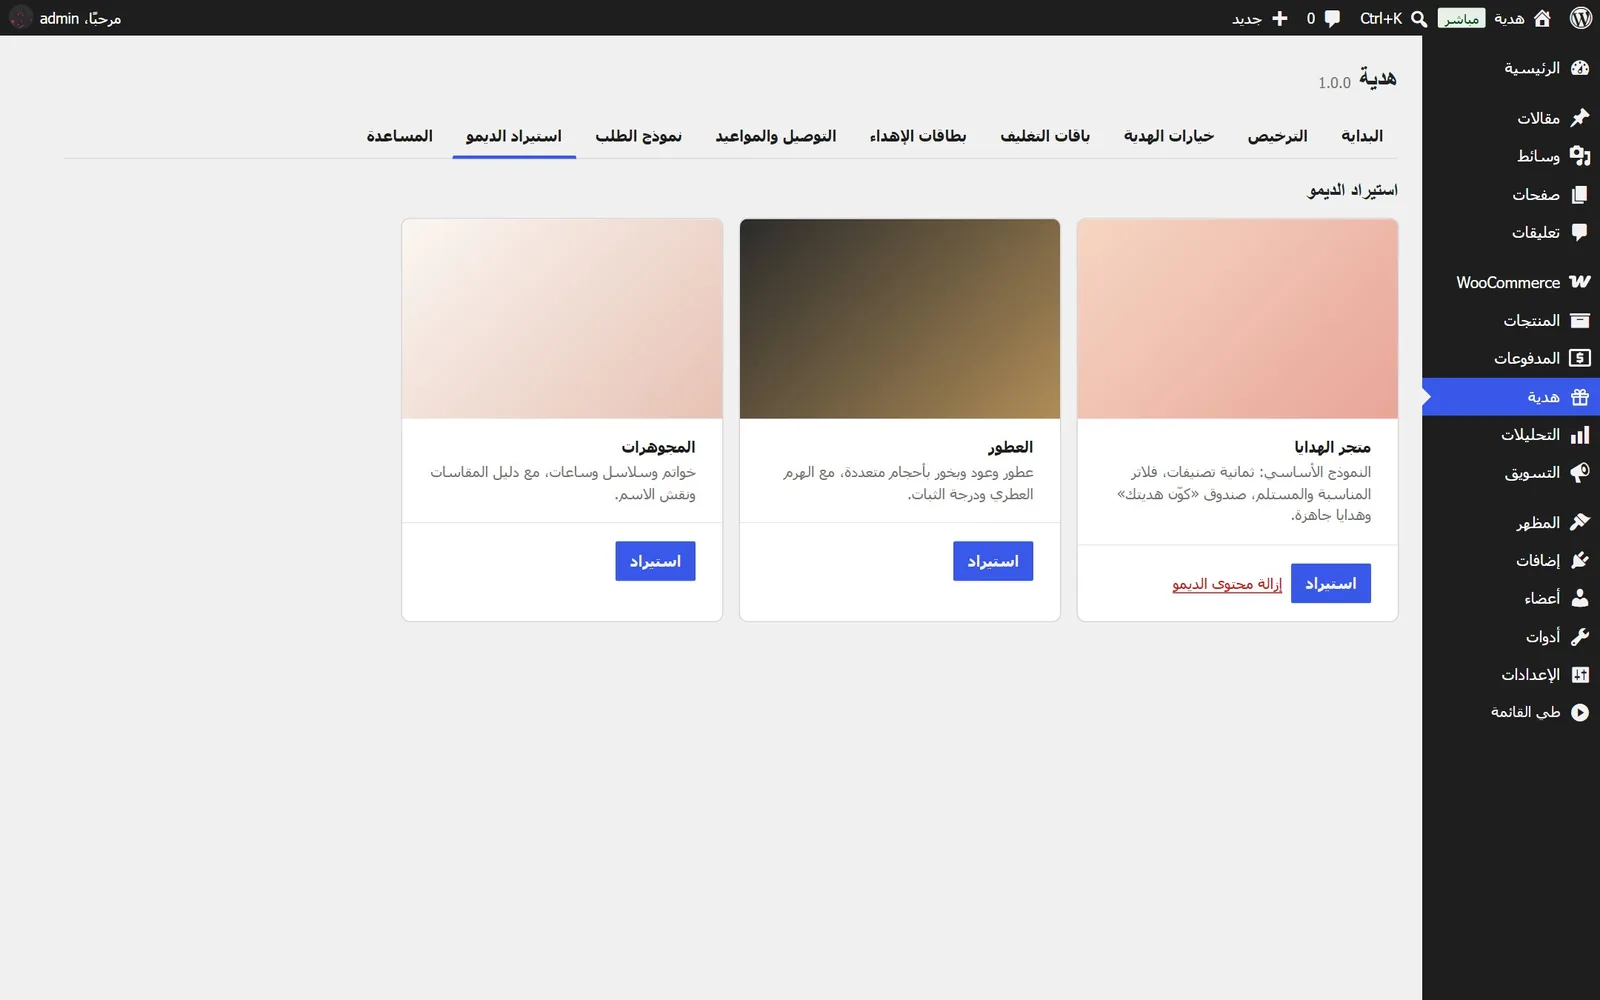Click the متجر الهدايا demo preview image
The image size is (1600, 1000).
[x=1237, y=319]
